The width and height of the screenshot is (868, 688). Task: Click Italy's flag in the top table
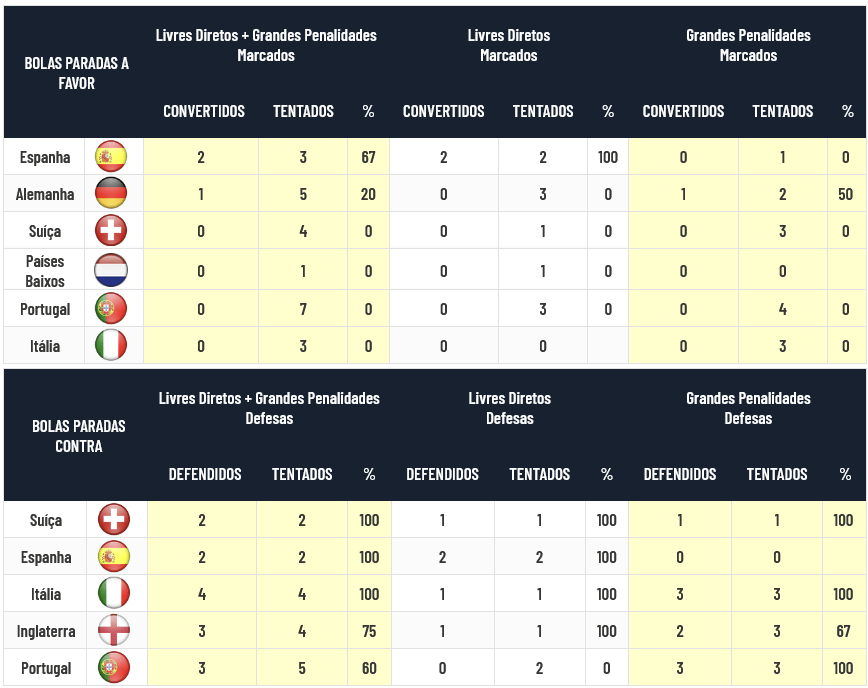pyautogui.click(x=111, y=345)
